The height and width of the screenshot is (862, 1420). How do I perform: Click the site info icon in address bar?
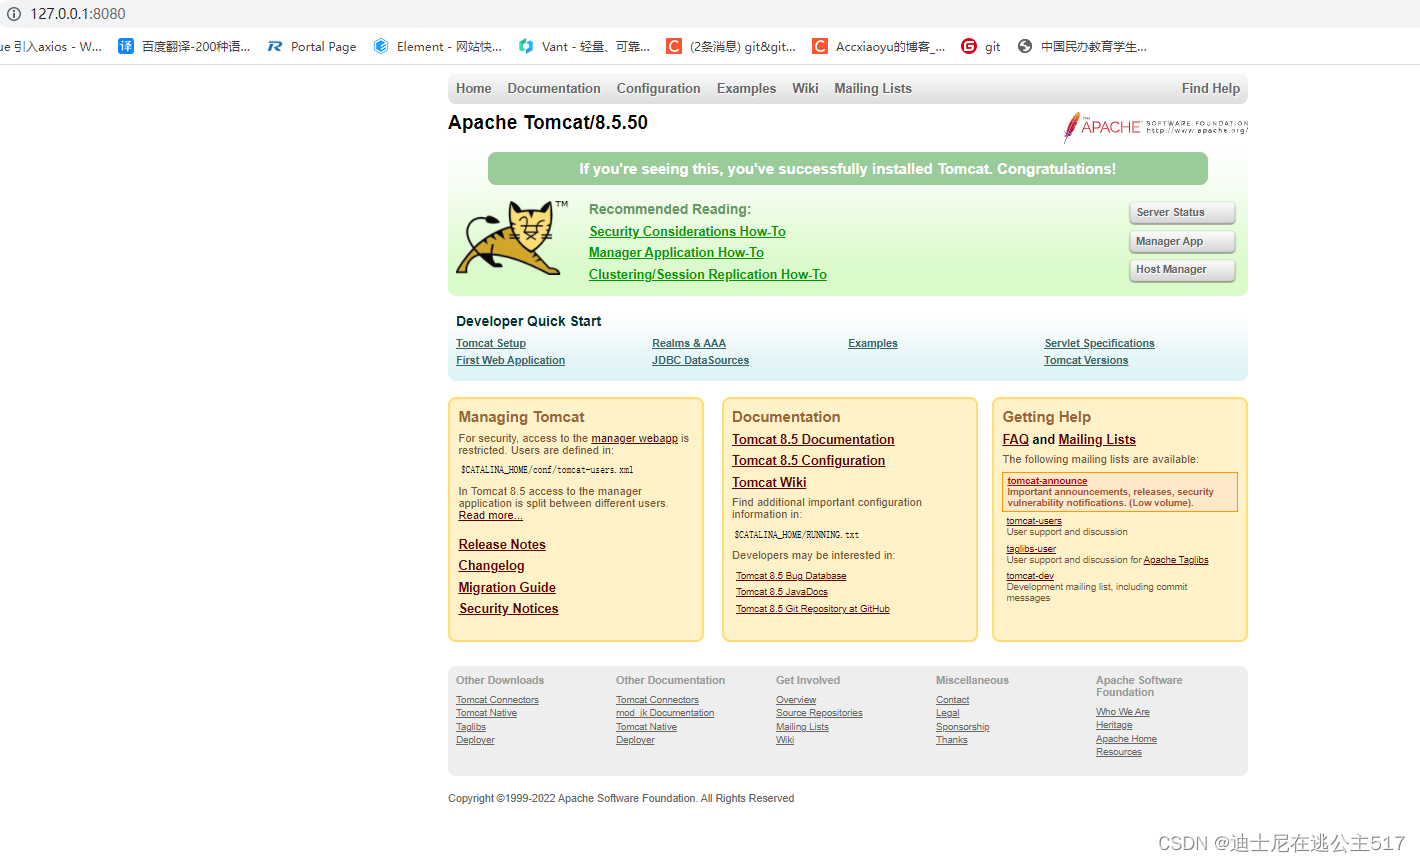[x=14, y=14]
